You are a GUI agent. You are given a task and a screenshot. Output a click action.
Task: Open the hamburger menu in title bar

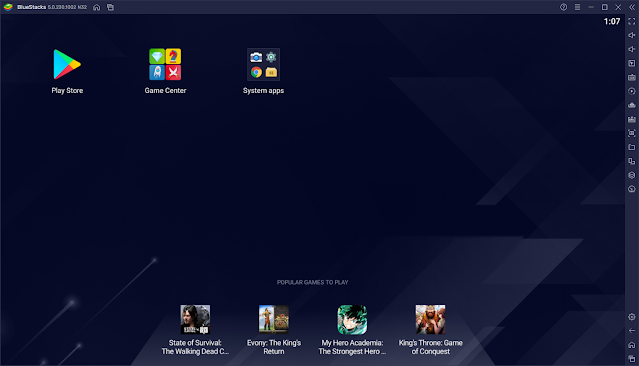(x=577, y=7)
